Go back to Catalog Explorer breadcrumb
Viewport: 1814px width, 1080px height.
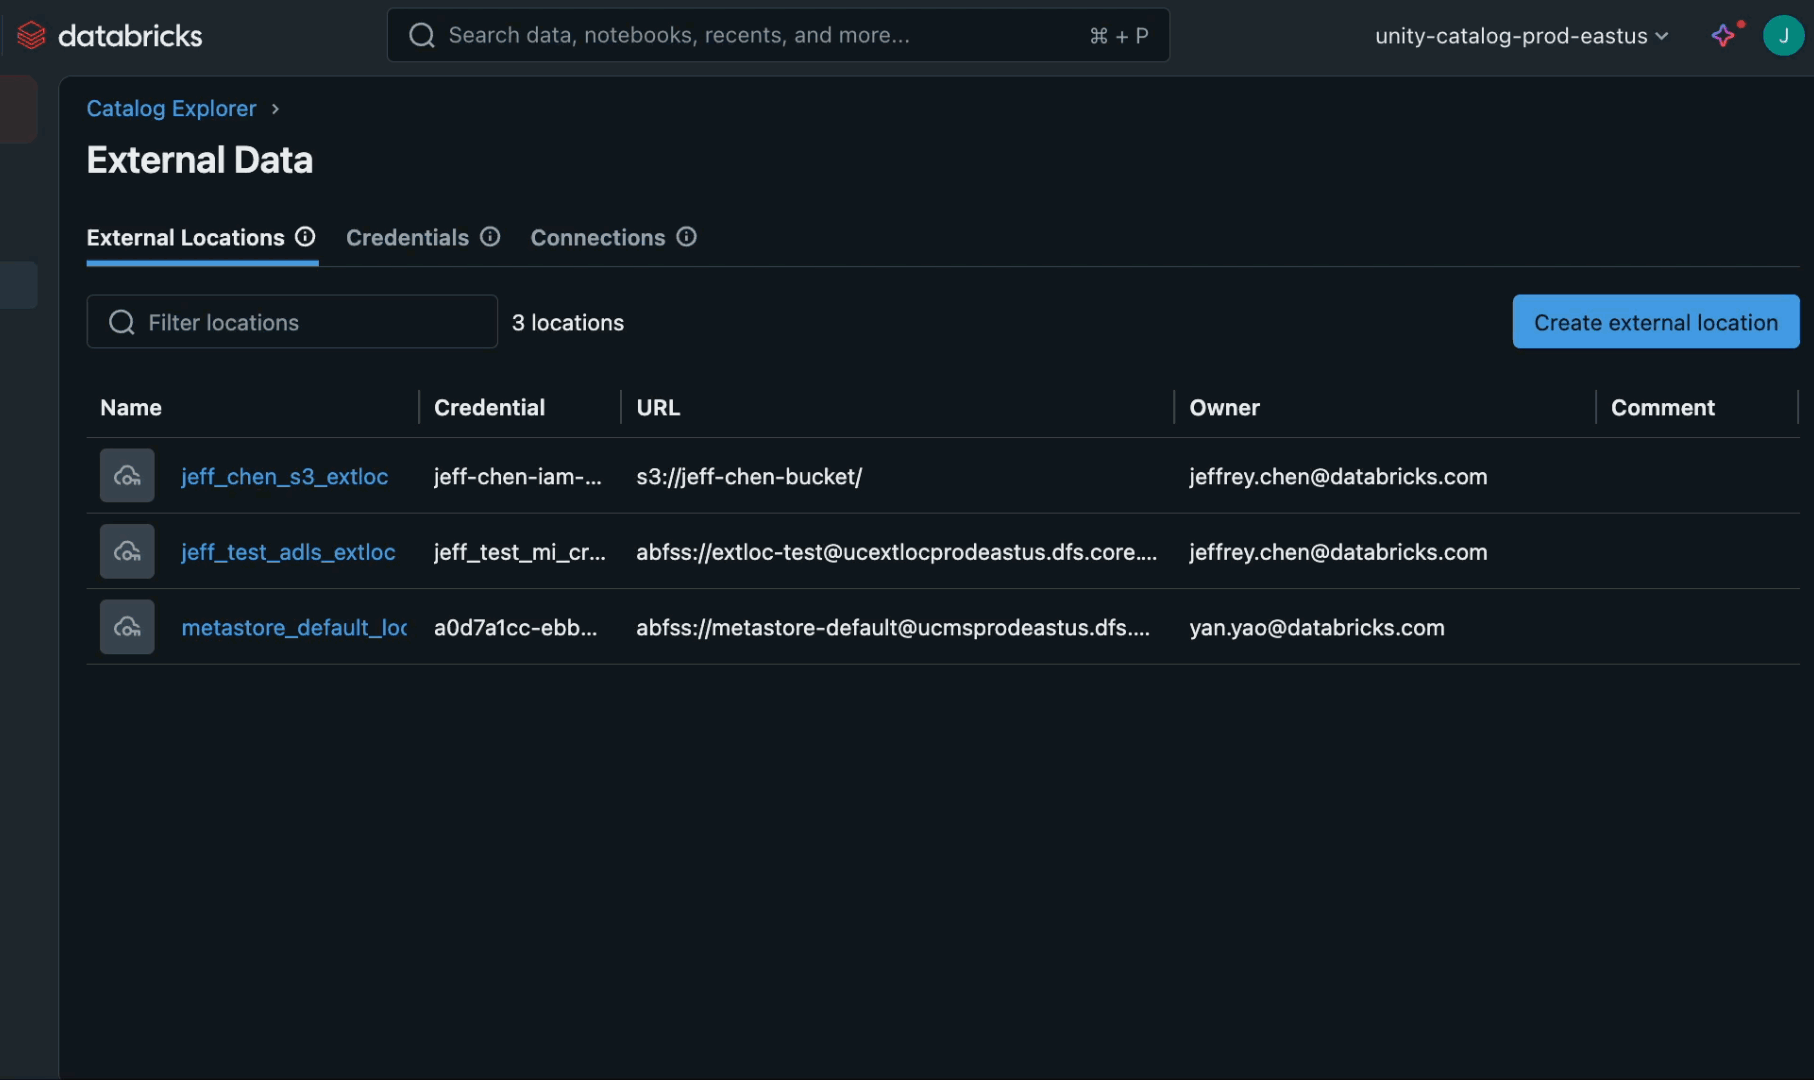coord(171,108)
